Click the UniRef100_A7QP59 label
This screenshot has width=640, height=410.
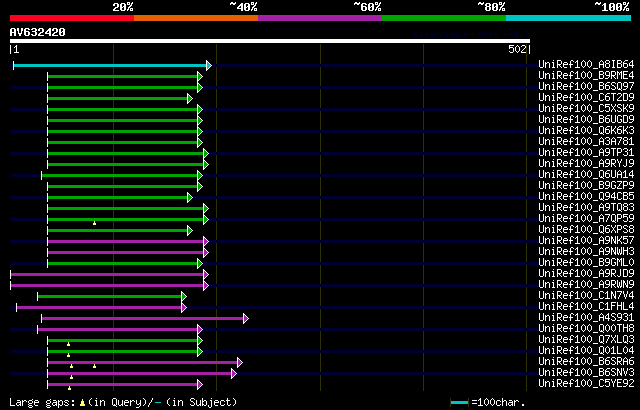click(586, 219)
